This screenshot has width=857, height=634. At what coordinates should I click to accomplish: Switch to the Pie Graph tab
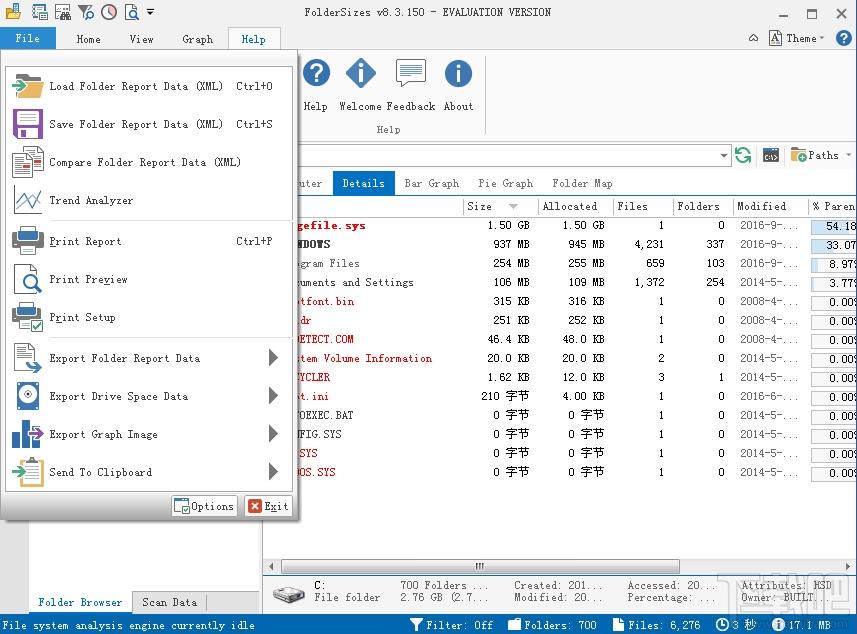pyautogui.click(x=506, y=184)
